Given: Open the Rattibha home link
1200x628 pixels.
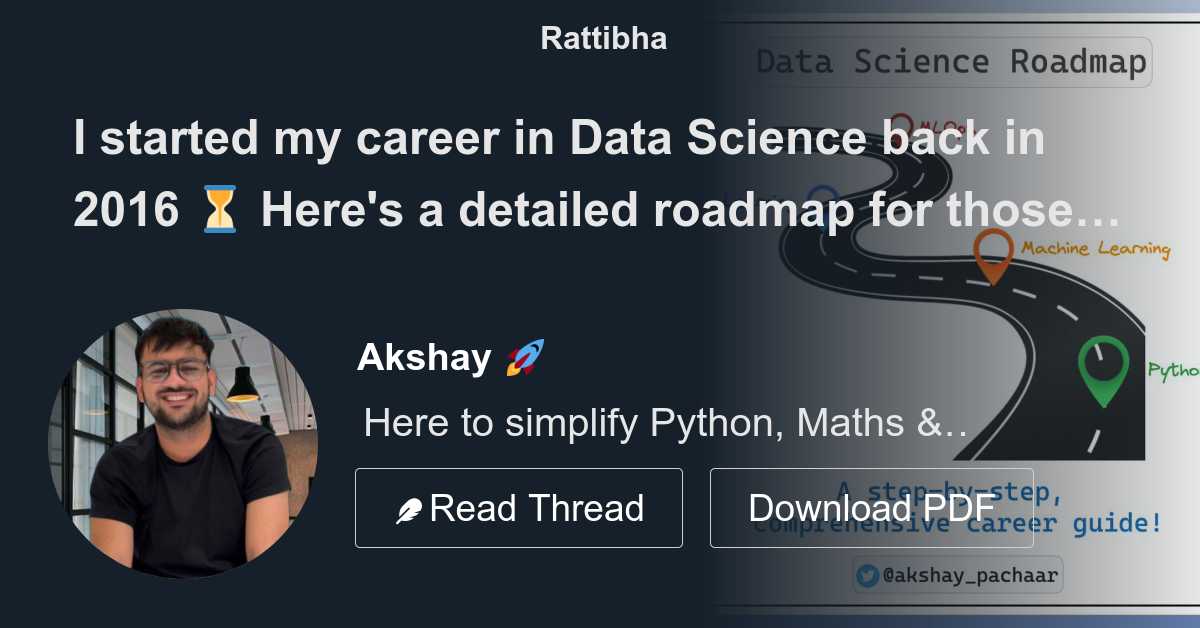Looking at the screenshot, I should tap(603, 38).
